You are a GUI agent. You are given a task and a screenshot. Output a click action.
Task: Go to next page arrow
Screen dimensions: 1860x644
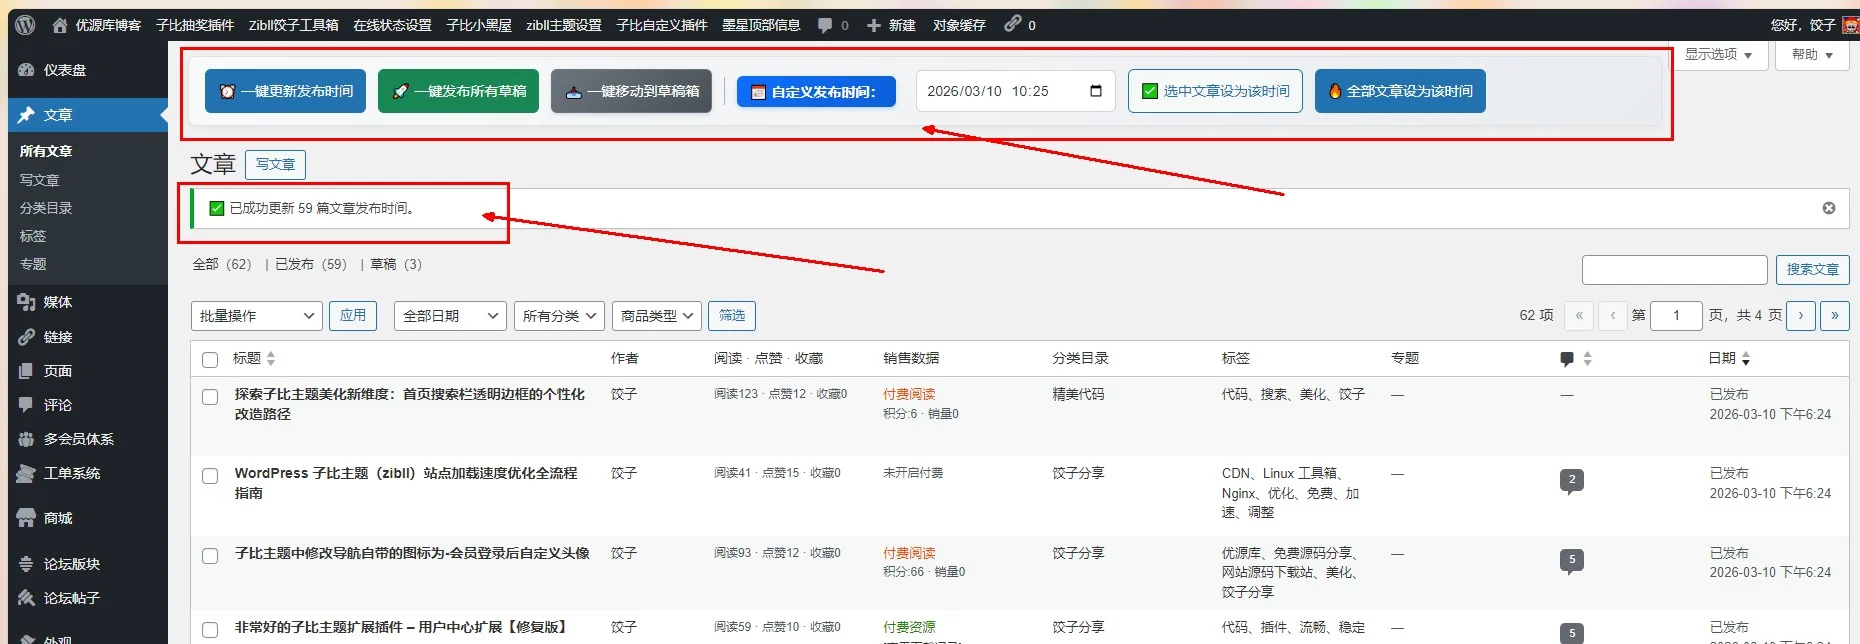[1801, 315]
